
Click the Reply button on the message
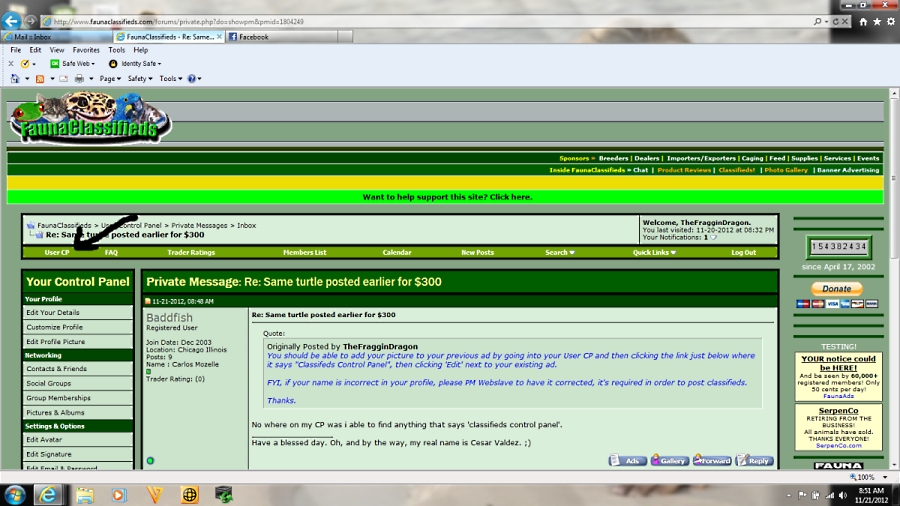coord(755,461)
